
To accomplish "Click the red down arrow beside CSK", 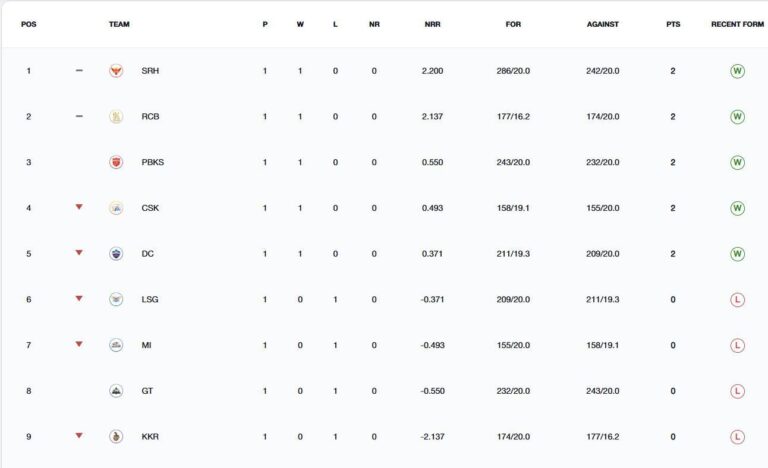I will tap(79, 207).
